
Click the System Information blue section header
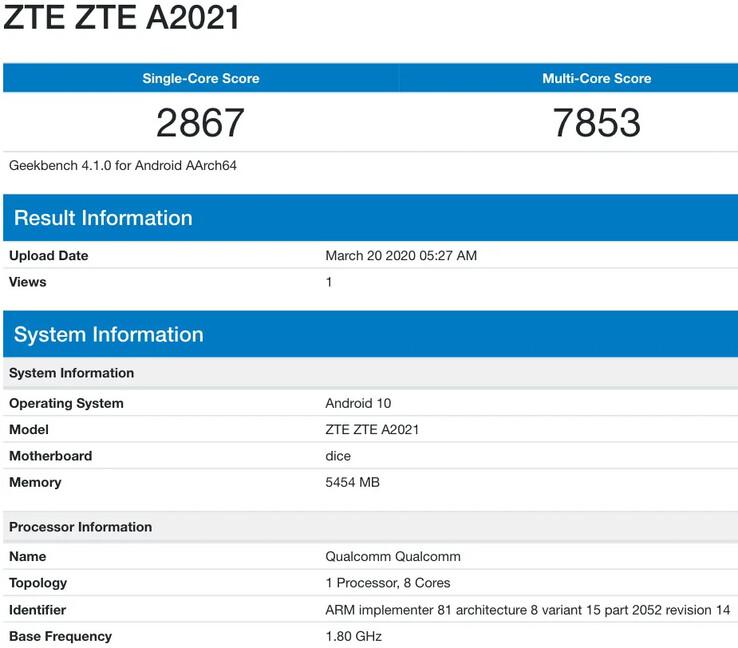(108, 334)
